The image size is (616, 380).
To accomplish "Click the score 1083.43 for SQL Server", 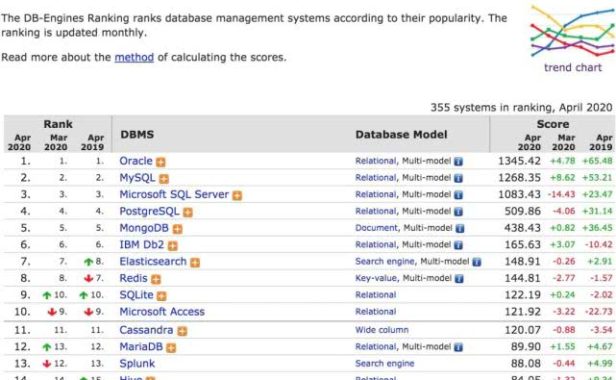I will [x=519, y=195].
